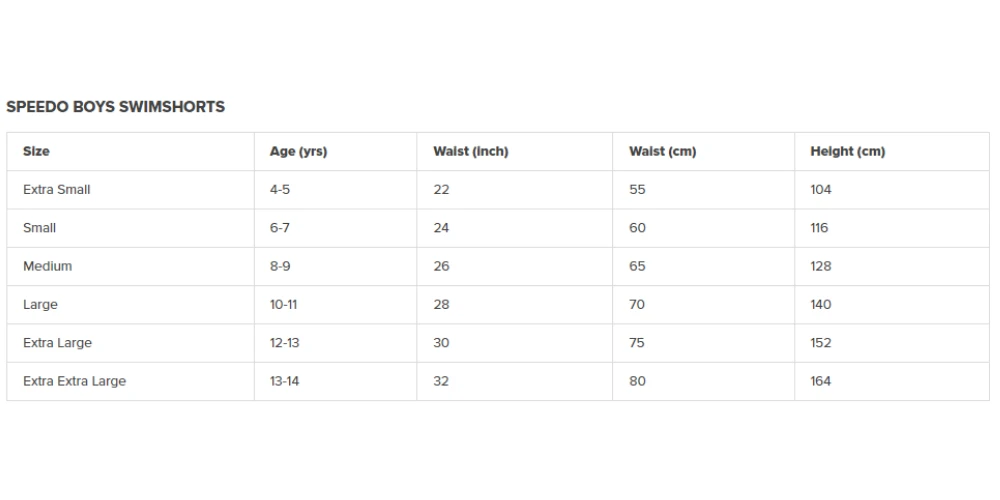Click the Medium size row label

pos(48,267)
